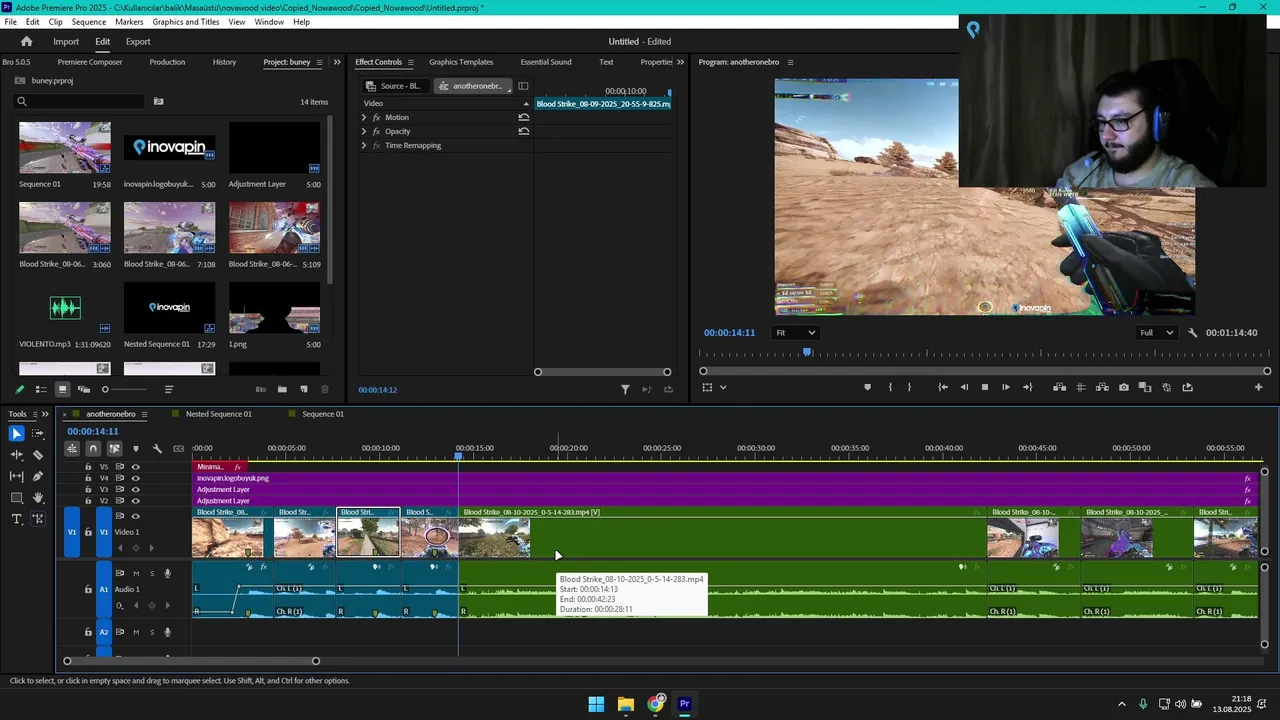Select the Track Select Forward tool
The height and width of the screenshot is (720, 1280).
click(38, 433)
